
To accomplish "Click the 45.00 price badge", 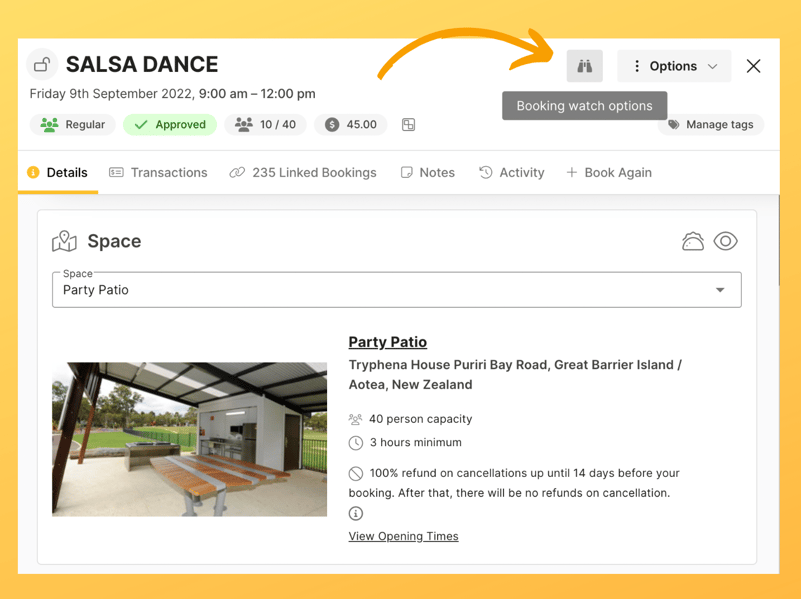I will click(x=350, y=125).
